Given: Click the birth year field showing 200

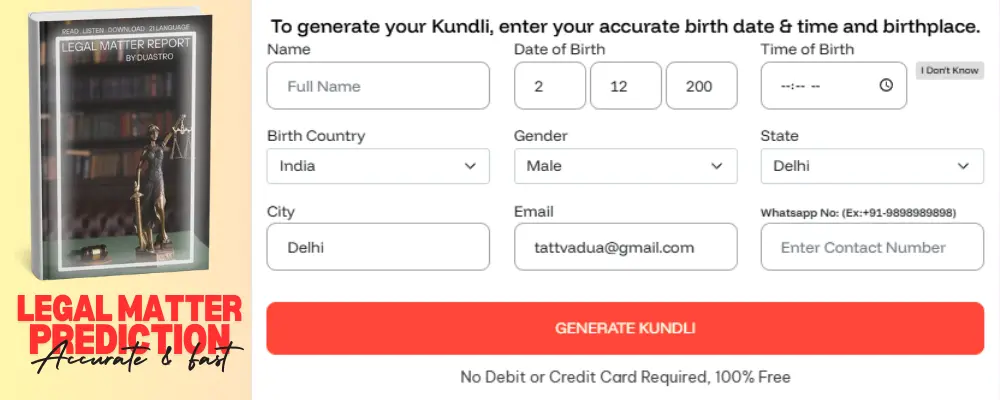Looking at the screenshot, I should (701, 86).
